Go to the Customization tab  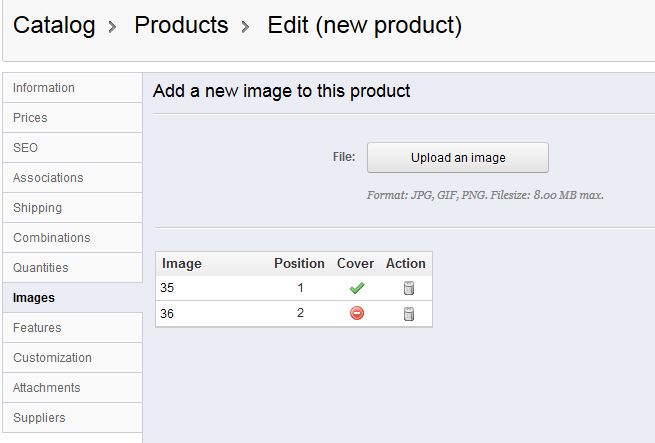click(x=52, y=358)
